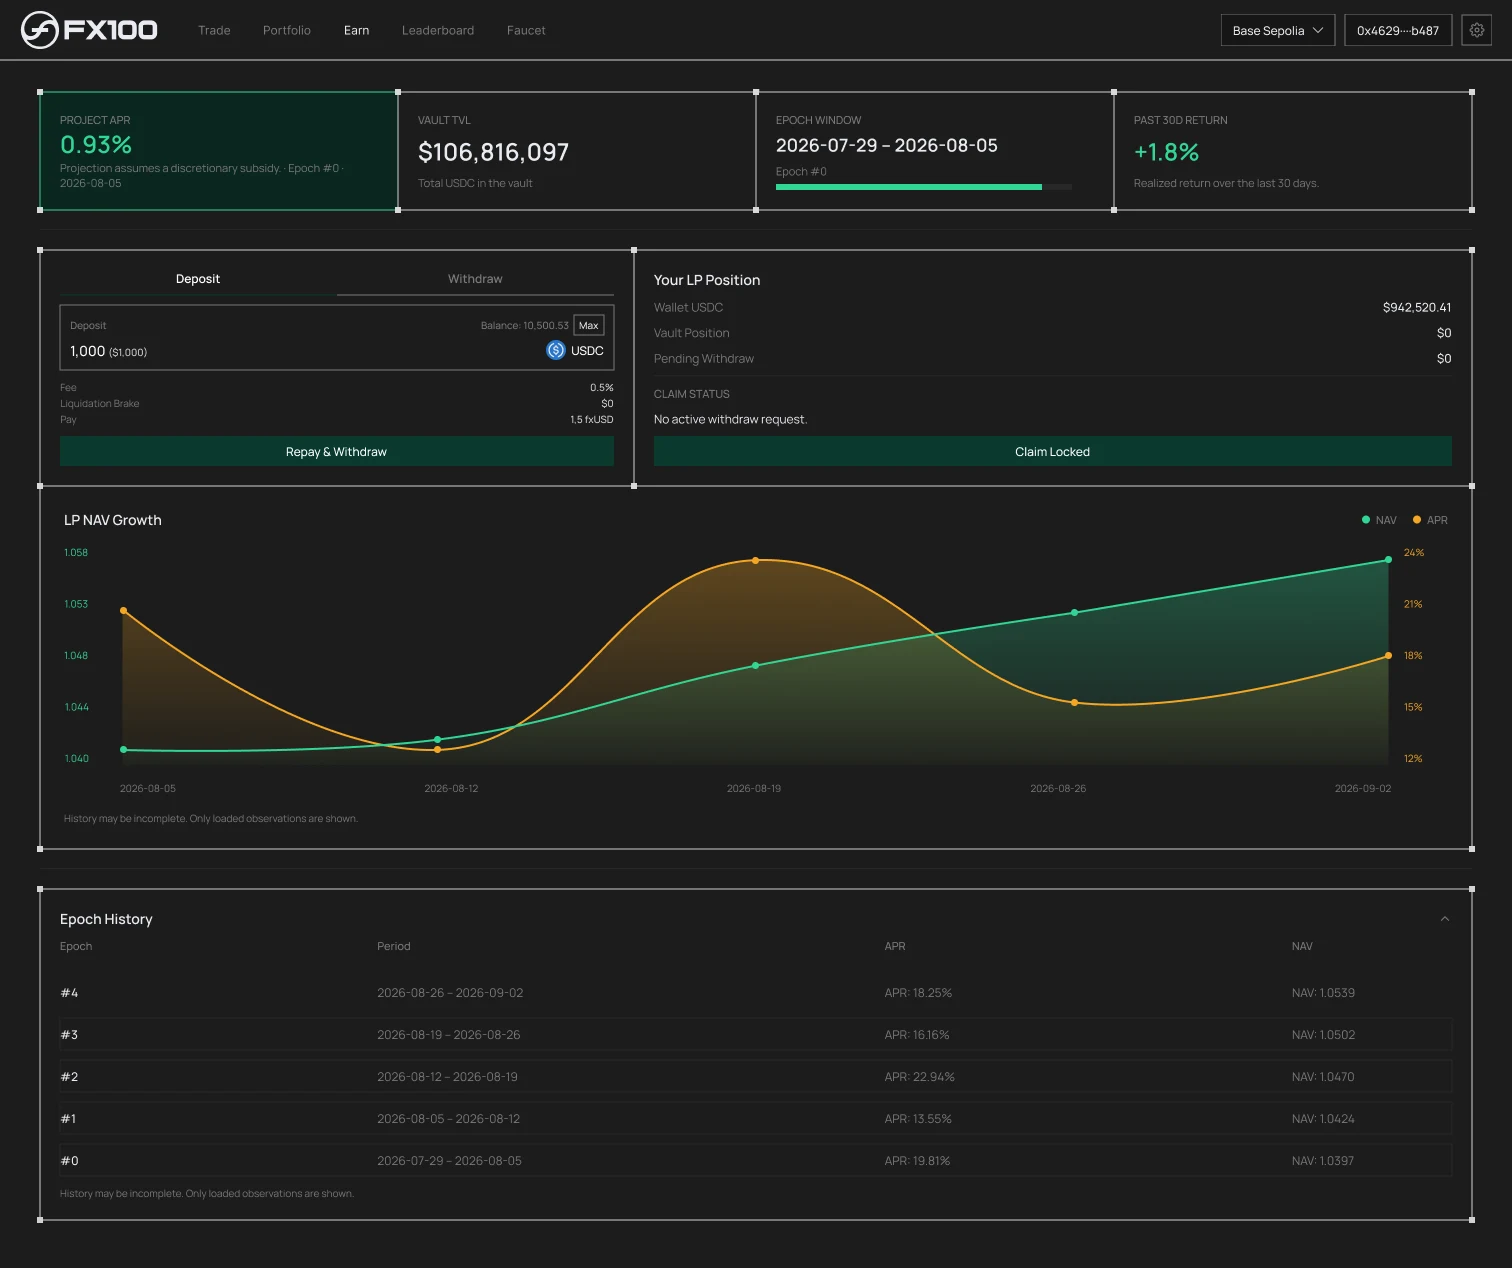Click the Vault TVL value $106,816,097

tap(493, 152)
